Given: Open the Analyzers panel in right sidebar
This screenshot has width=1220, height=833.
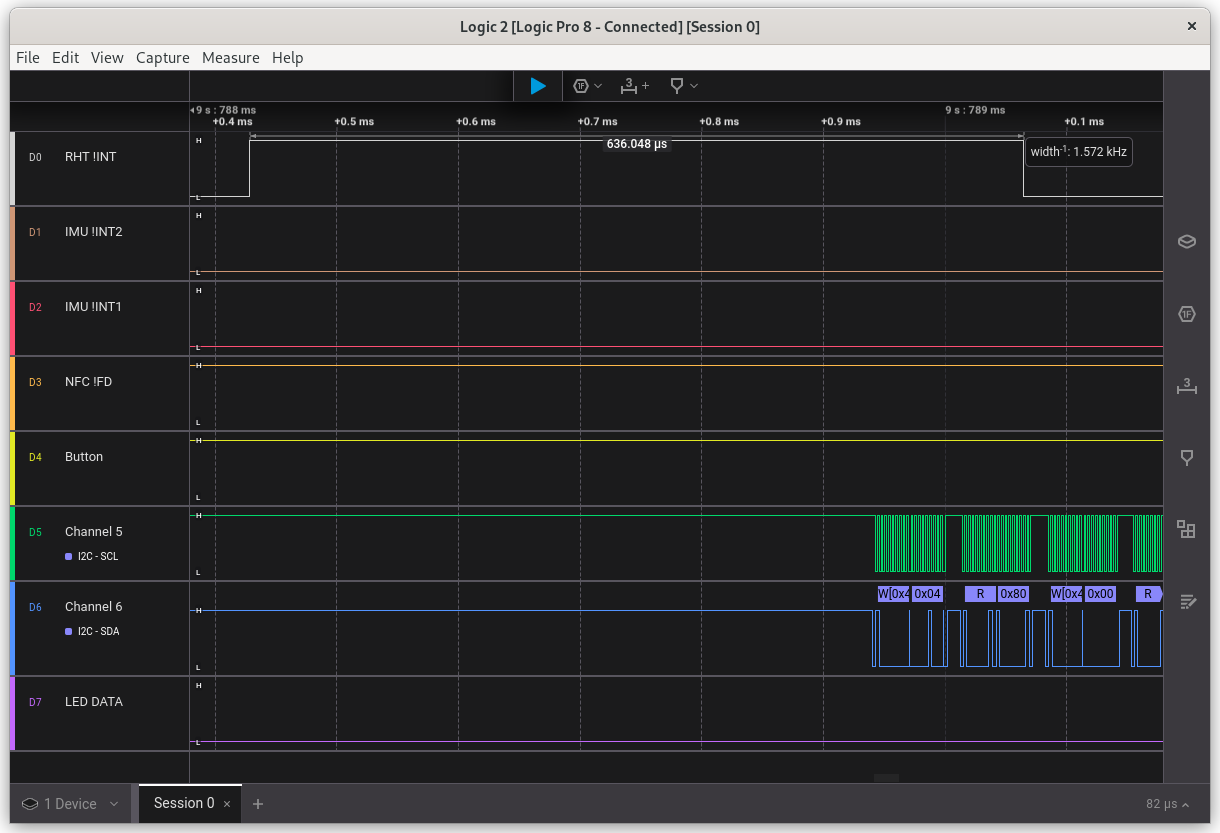Looking at the screenshot, I should click(1187, 314).
